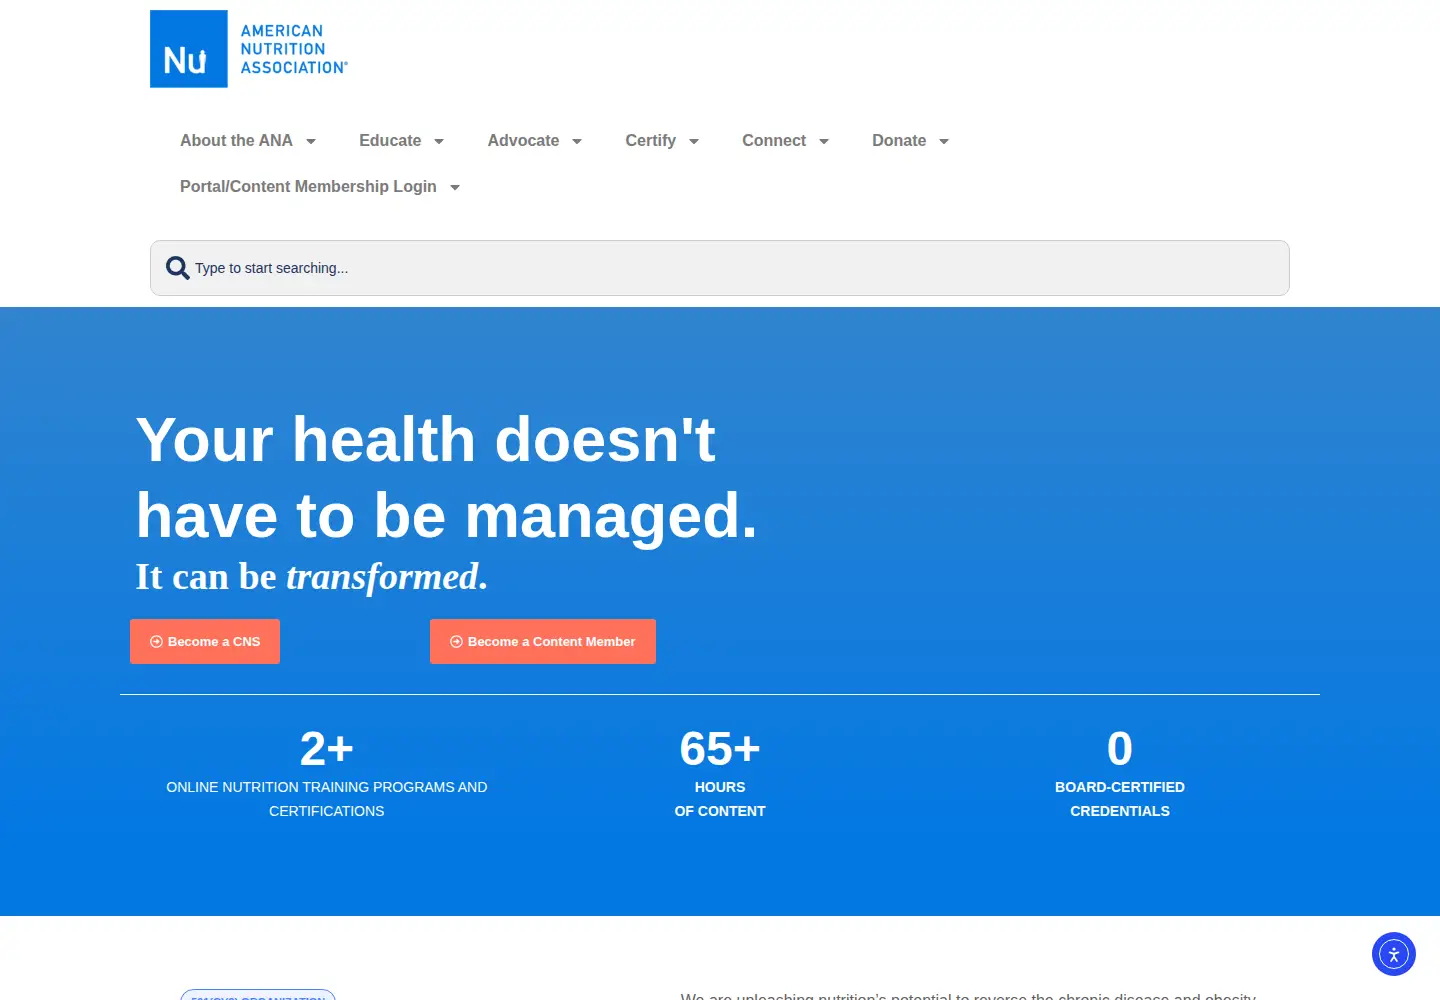Click the 'Your health doesn't have to be managed.' headline
The image size is (1440, 1000).
tap(446, 478)
